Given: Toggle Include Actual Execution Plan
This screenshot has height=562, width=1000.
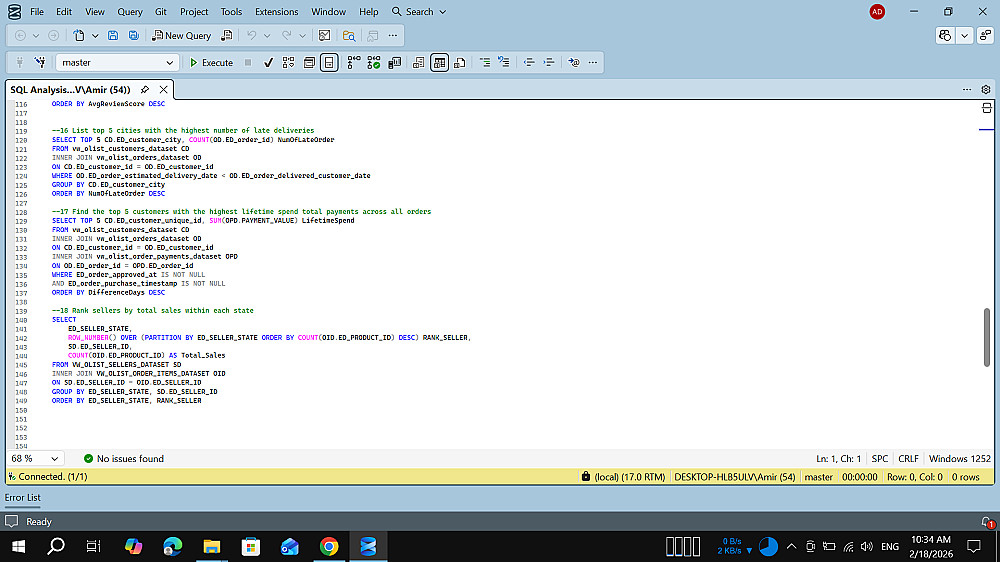Looking at the screenshot, I should [x=353, y=63].
